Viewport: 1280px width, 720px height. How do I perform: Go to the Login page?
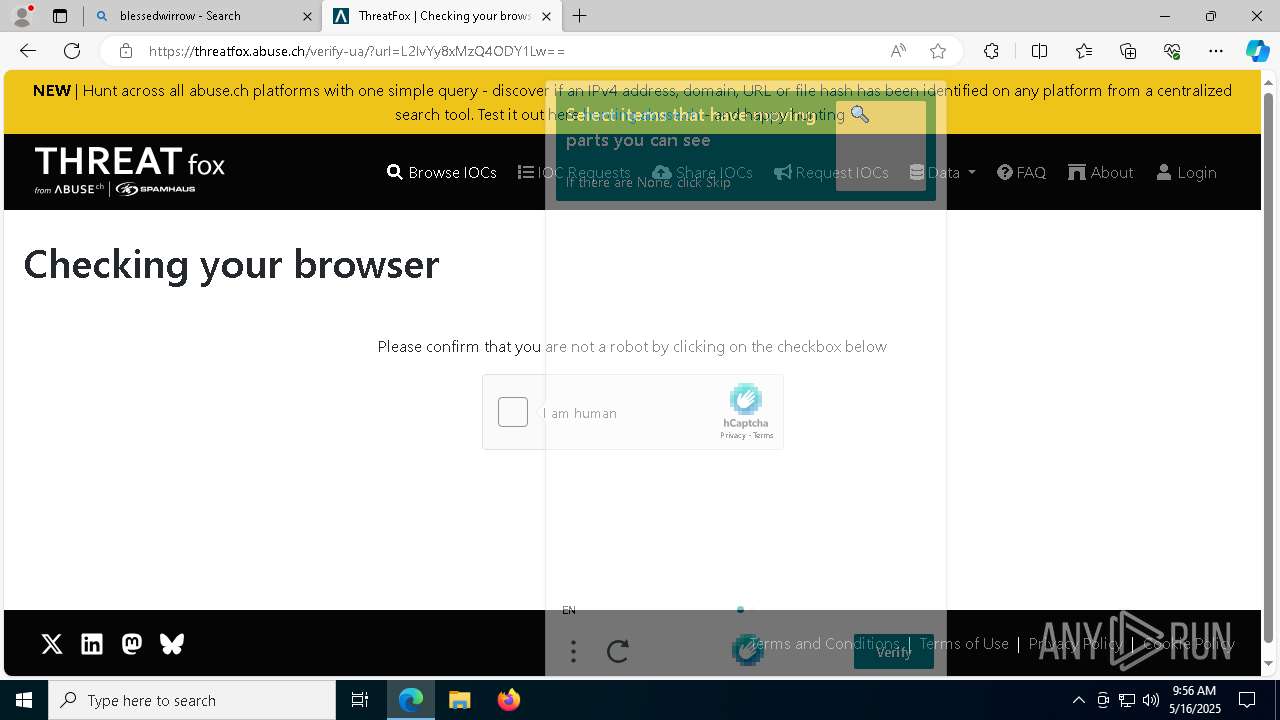pyautogui.click(x=1187, y=172)
